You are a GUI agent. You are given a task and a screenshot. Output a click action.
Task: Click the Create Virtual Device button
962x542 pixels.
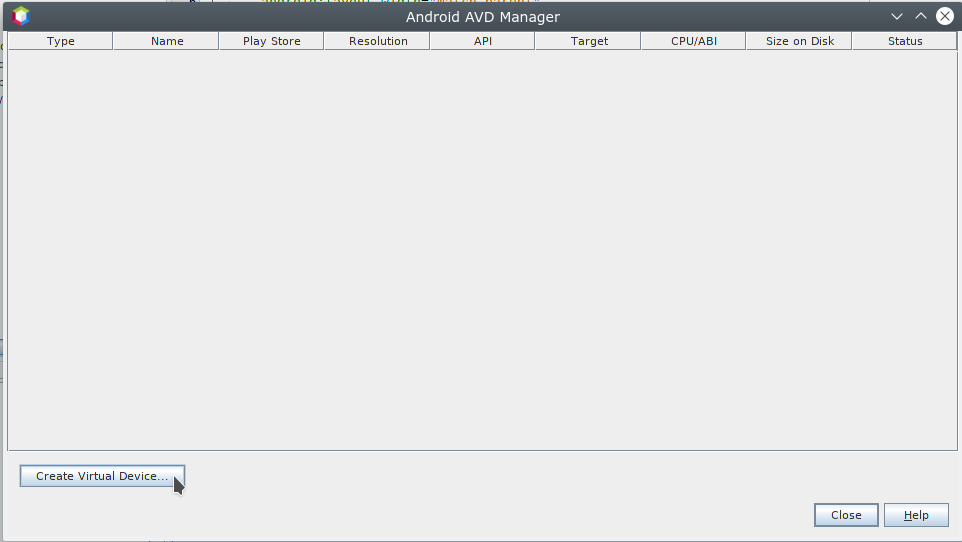102,476
